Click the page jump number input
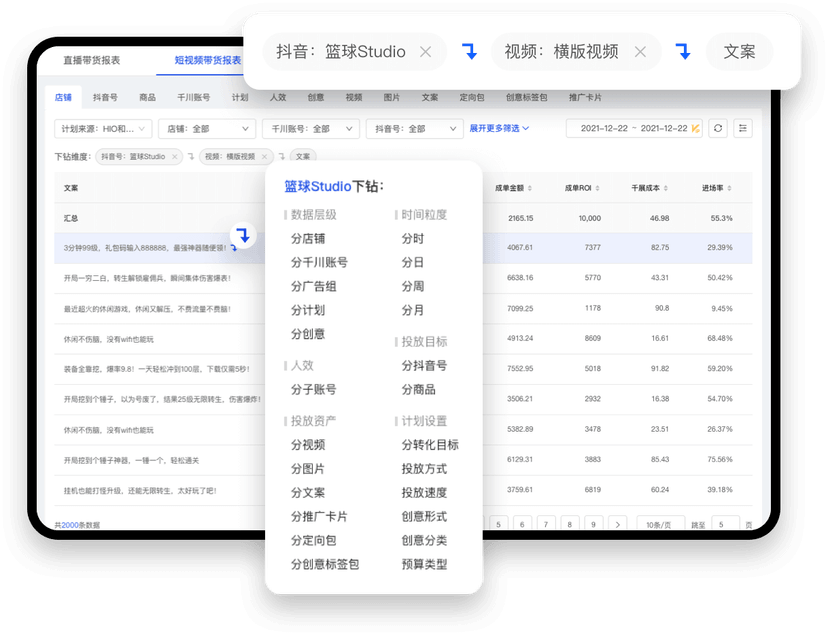 pos(725,524)
